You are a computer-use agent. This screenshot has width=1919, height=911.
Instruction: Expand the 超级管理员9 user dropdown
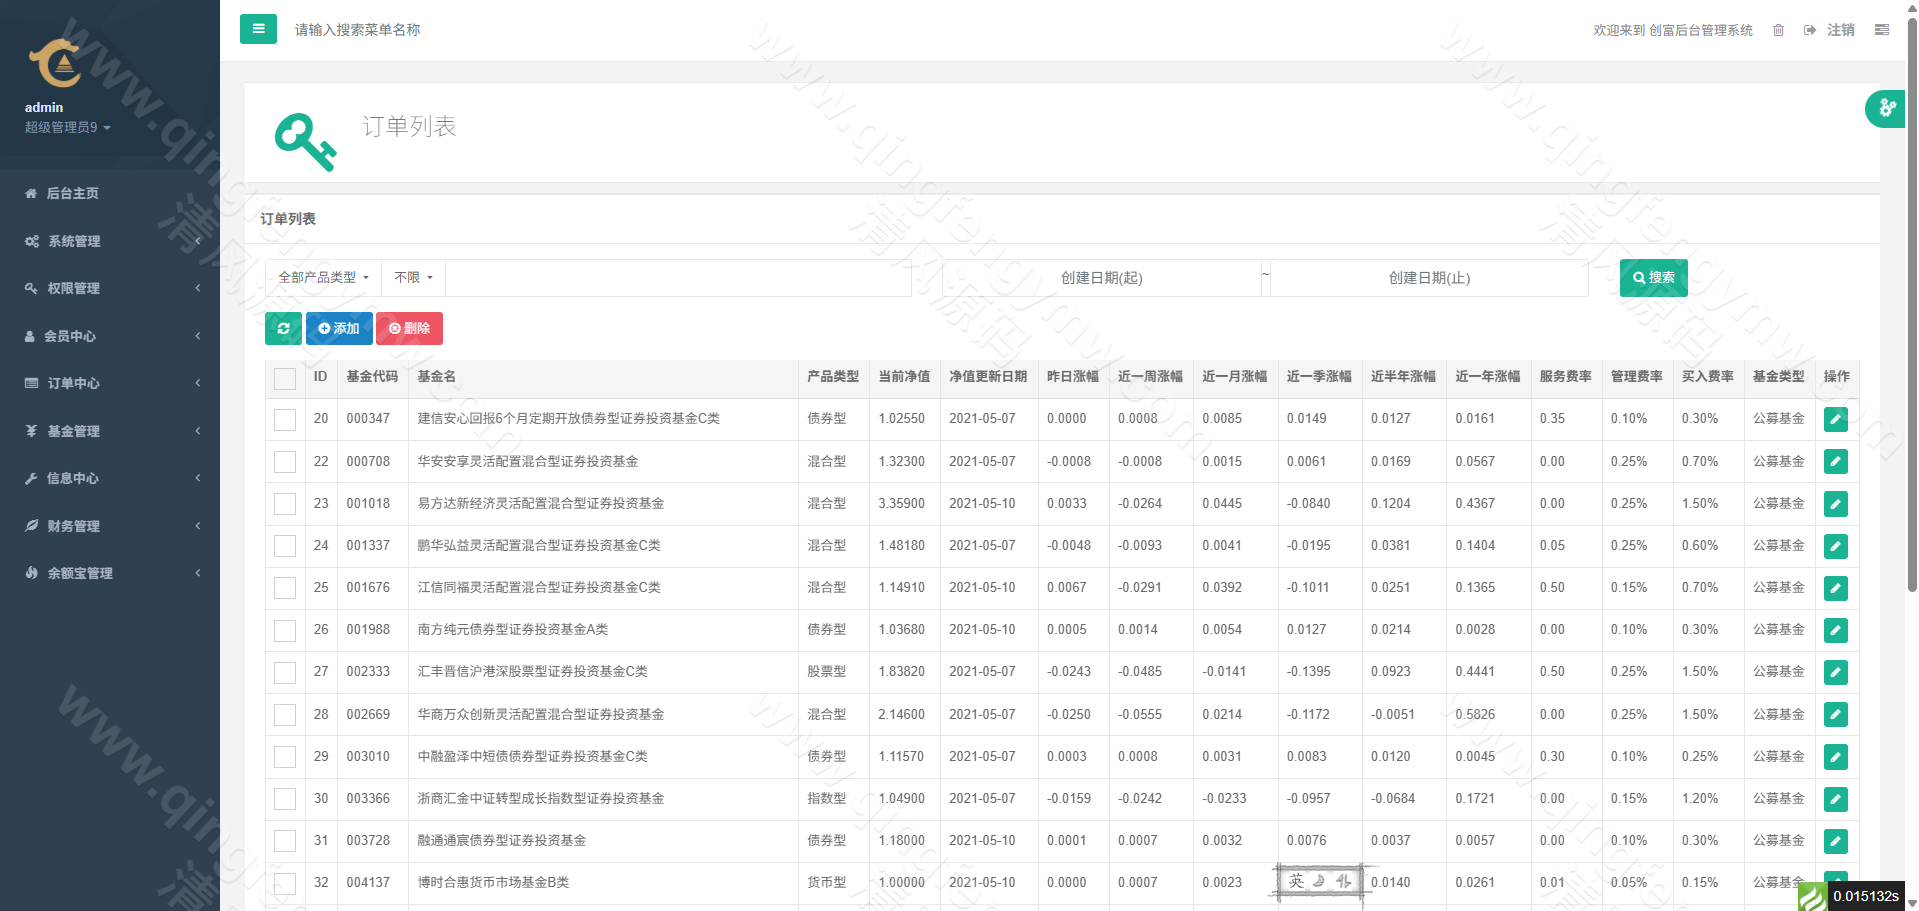coord(67,128)
